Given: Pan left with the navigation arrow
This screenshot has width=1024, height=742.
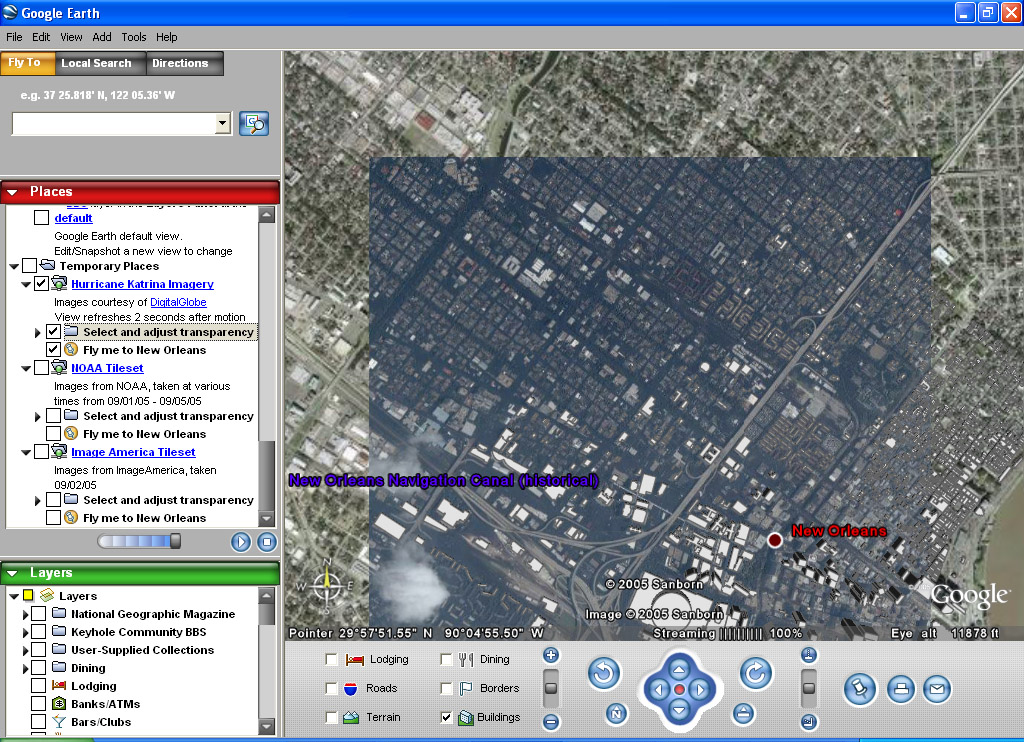Looking at the screenshot, I should 658,690.
